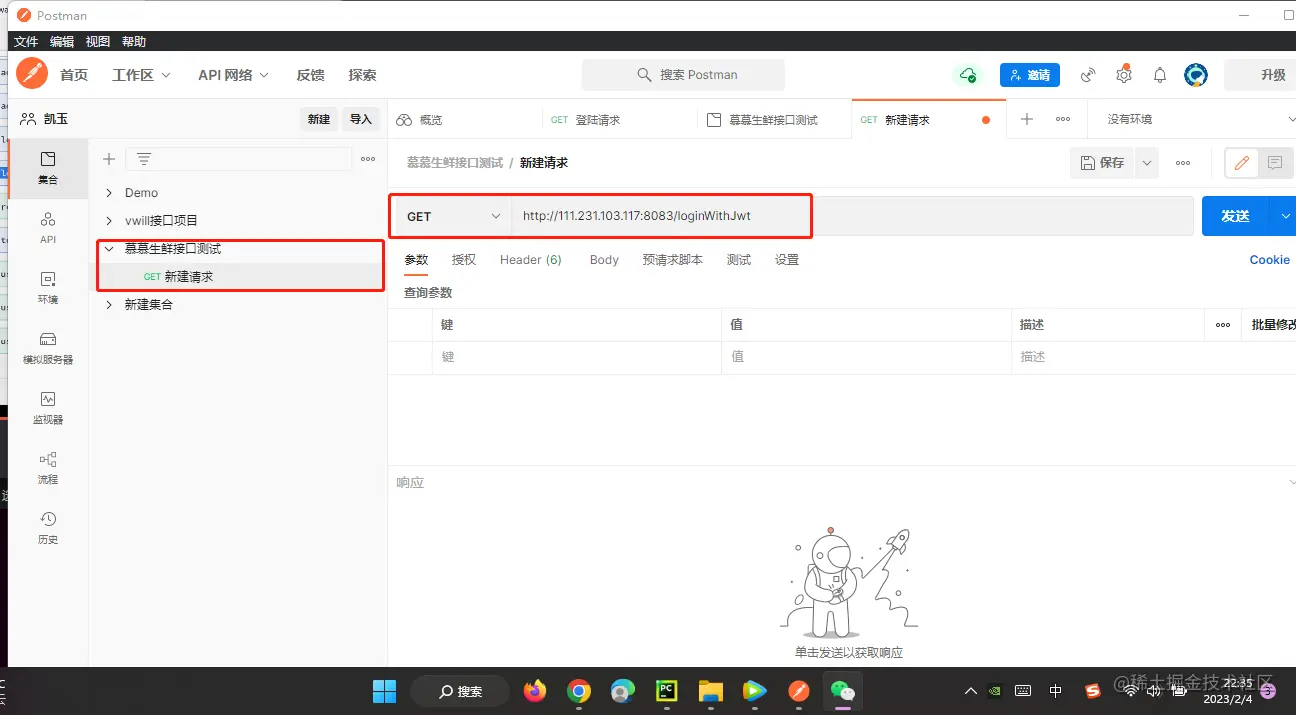Open Chrome from the taskbar

[578, 691]
